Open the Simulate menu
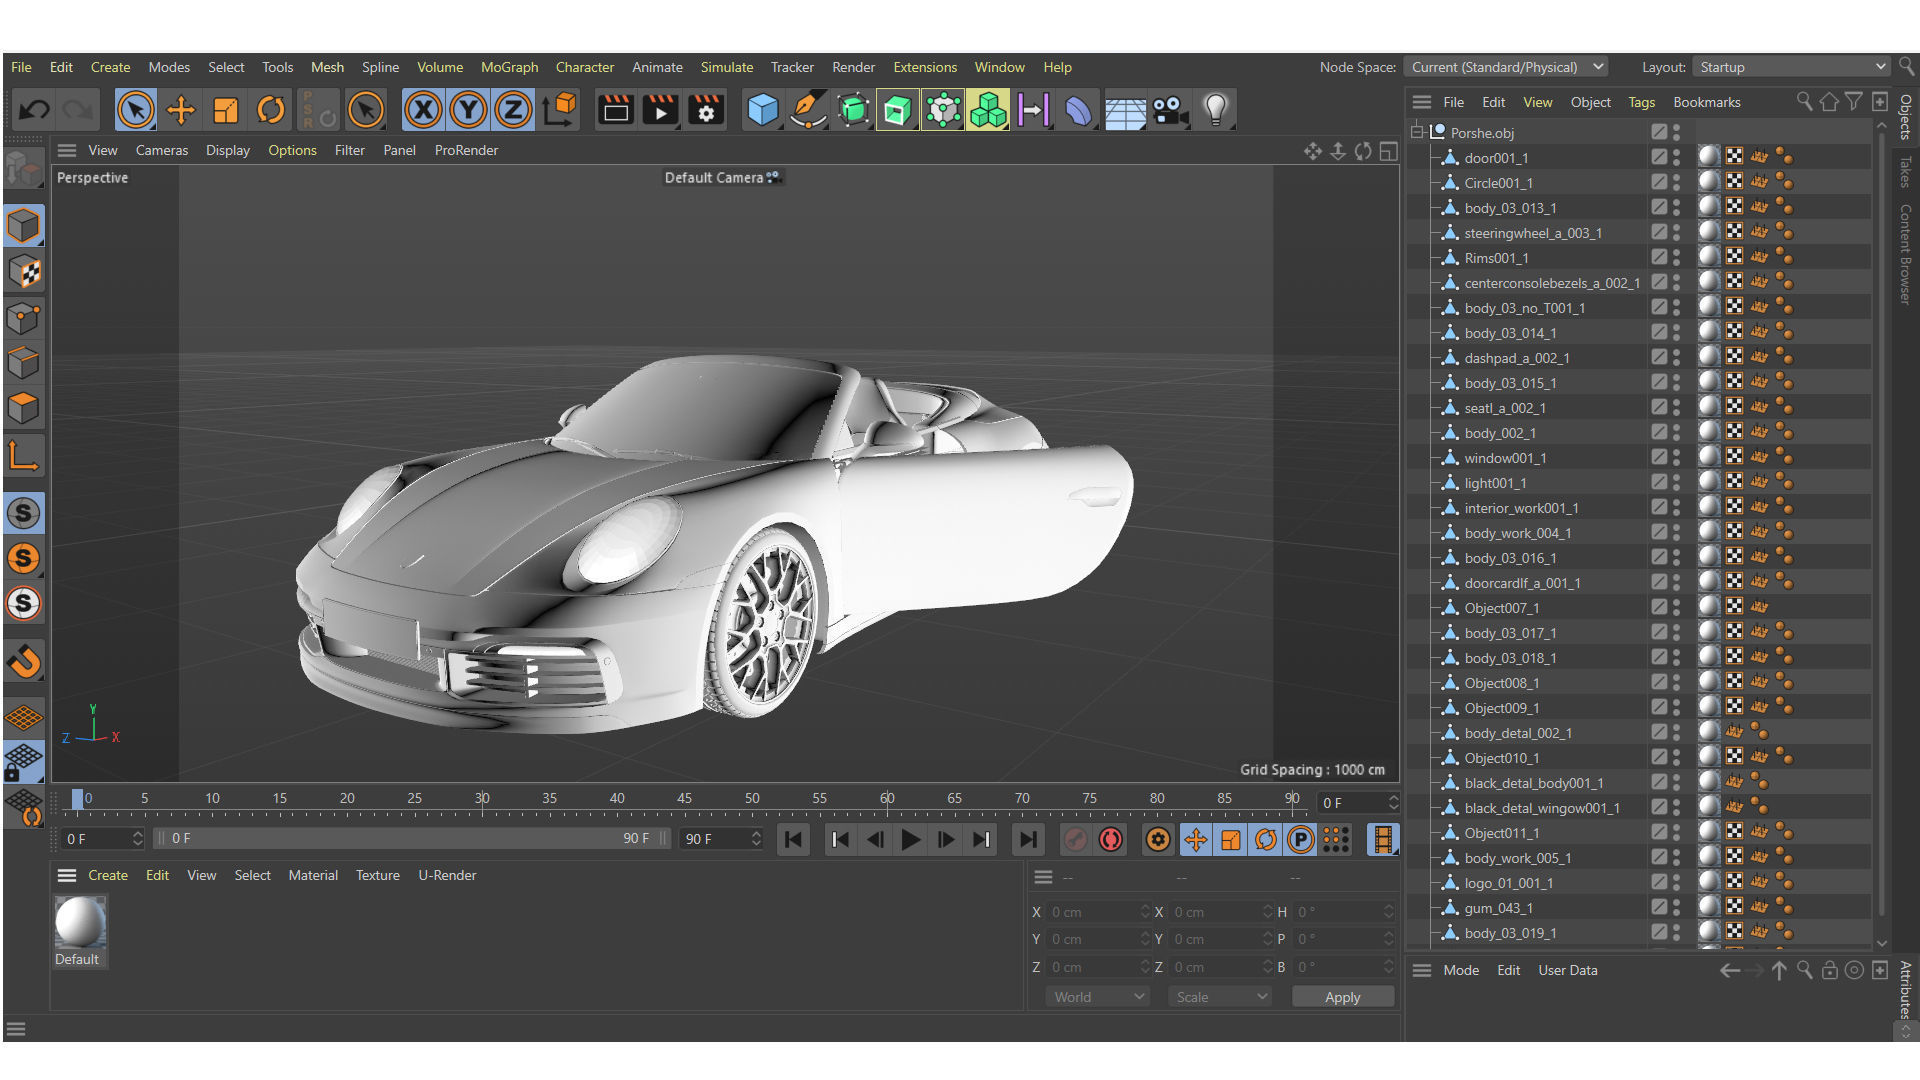 726,67
